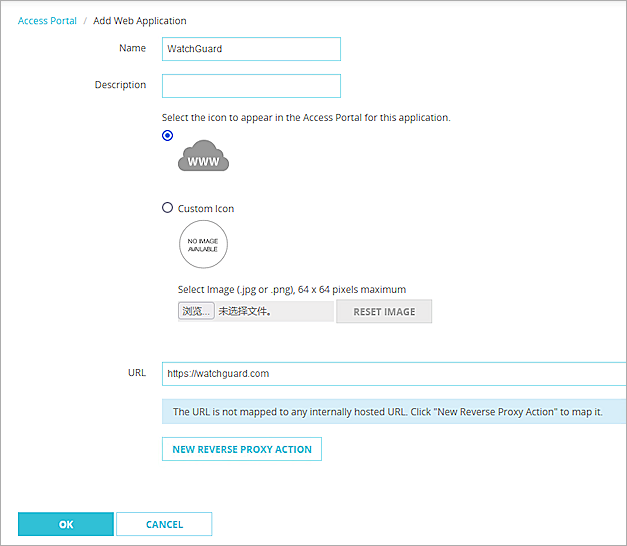Click into the Name input field
This screenshot has height=546, width=627.
point(251,49)
